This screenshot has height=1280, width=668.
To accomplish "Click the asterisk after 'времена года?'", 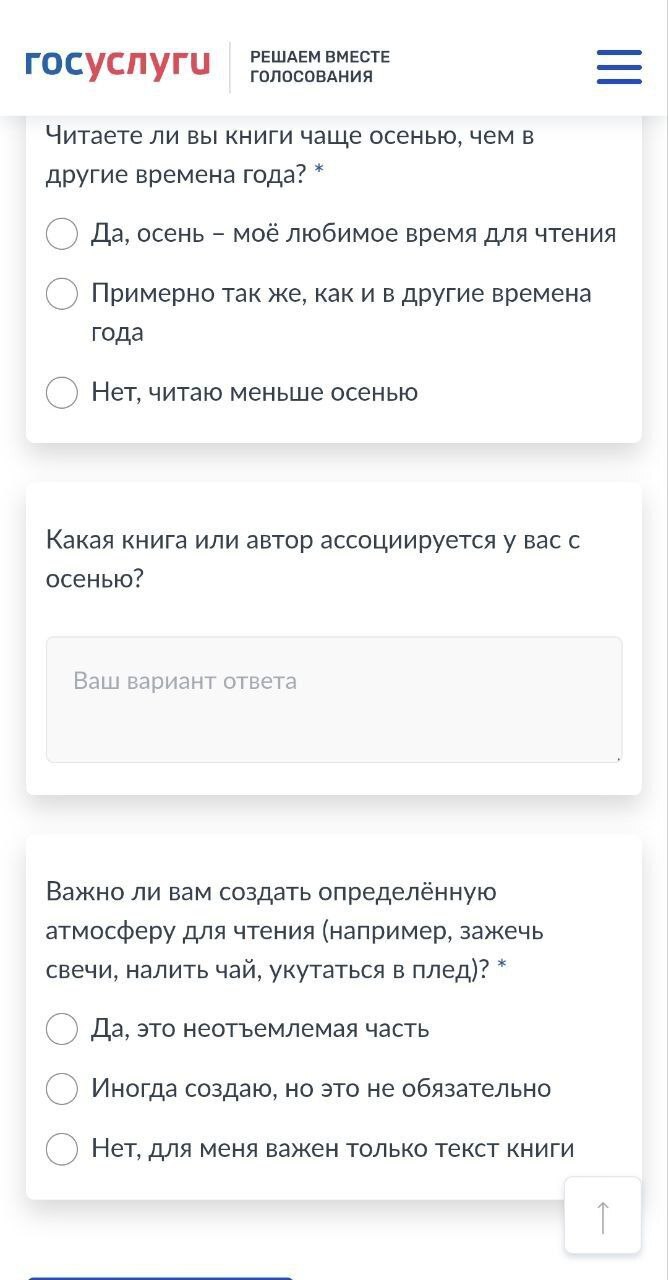I will pos(319,174).
